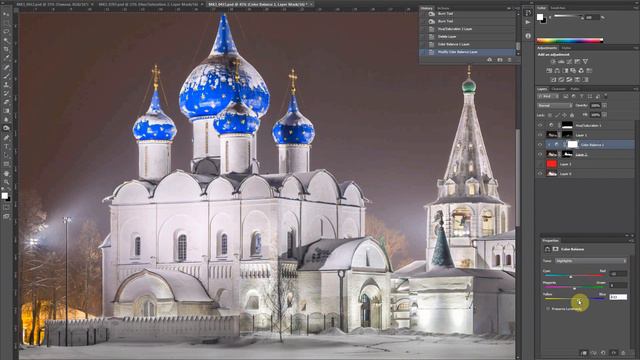Open the Opacity slider arrow
Viewport: 640px width, 360px height.
[604, 105]
